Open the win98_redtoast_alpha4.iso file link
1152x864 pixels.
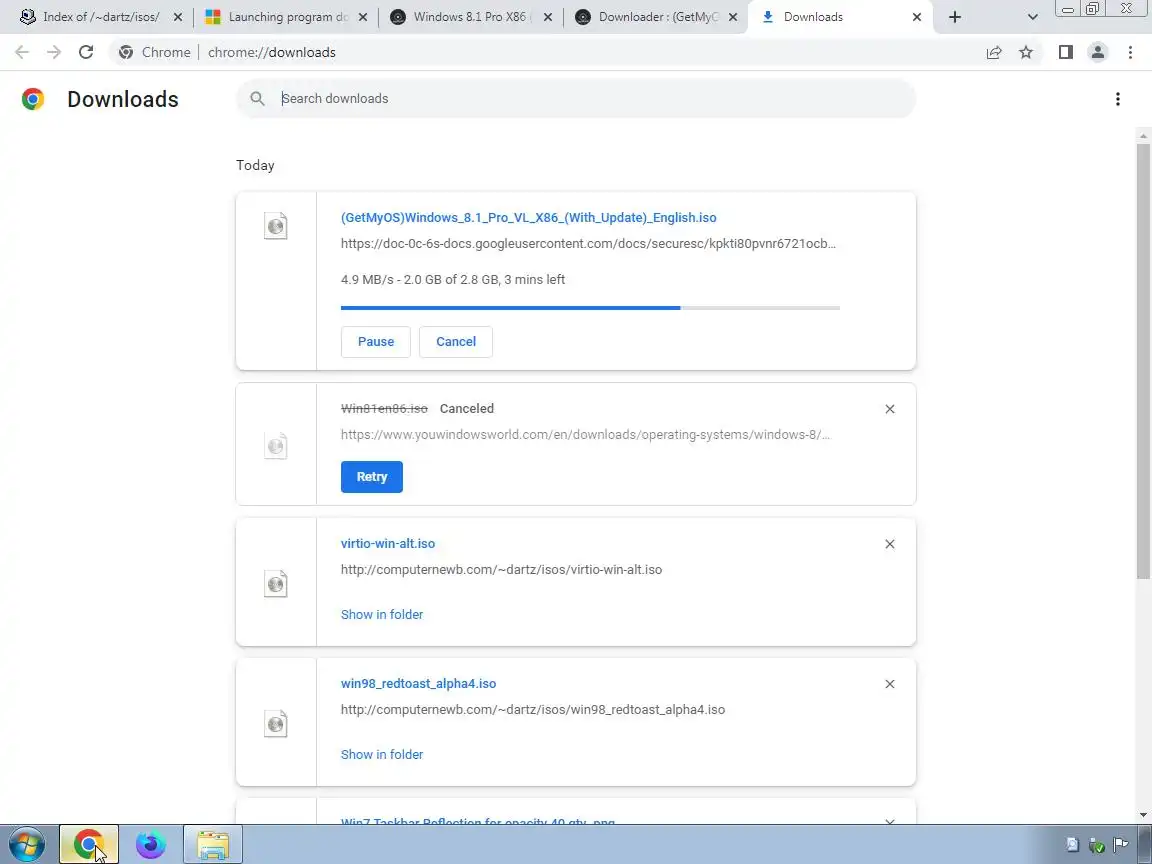pos(418,683)
